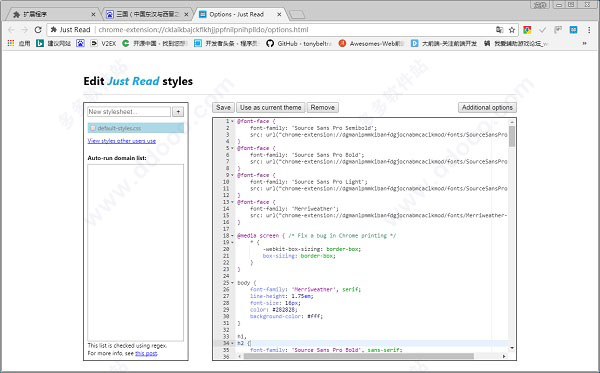Click the translate page icon in address bar
Viewport: 600px width, 373px height.
(499, 30)
